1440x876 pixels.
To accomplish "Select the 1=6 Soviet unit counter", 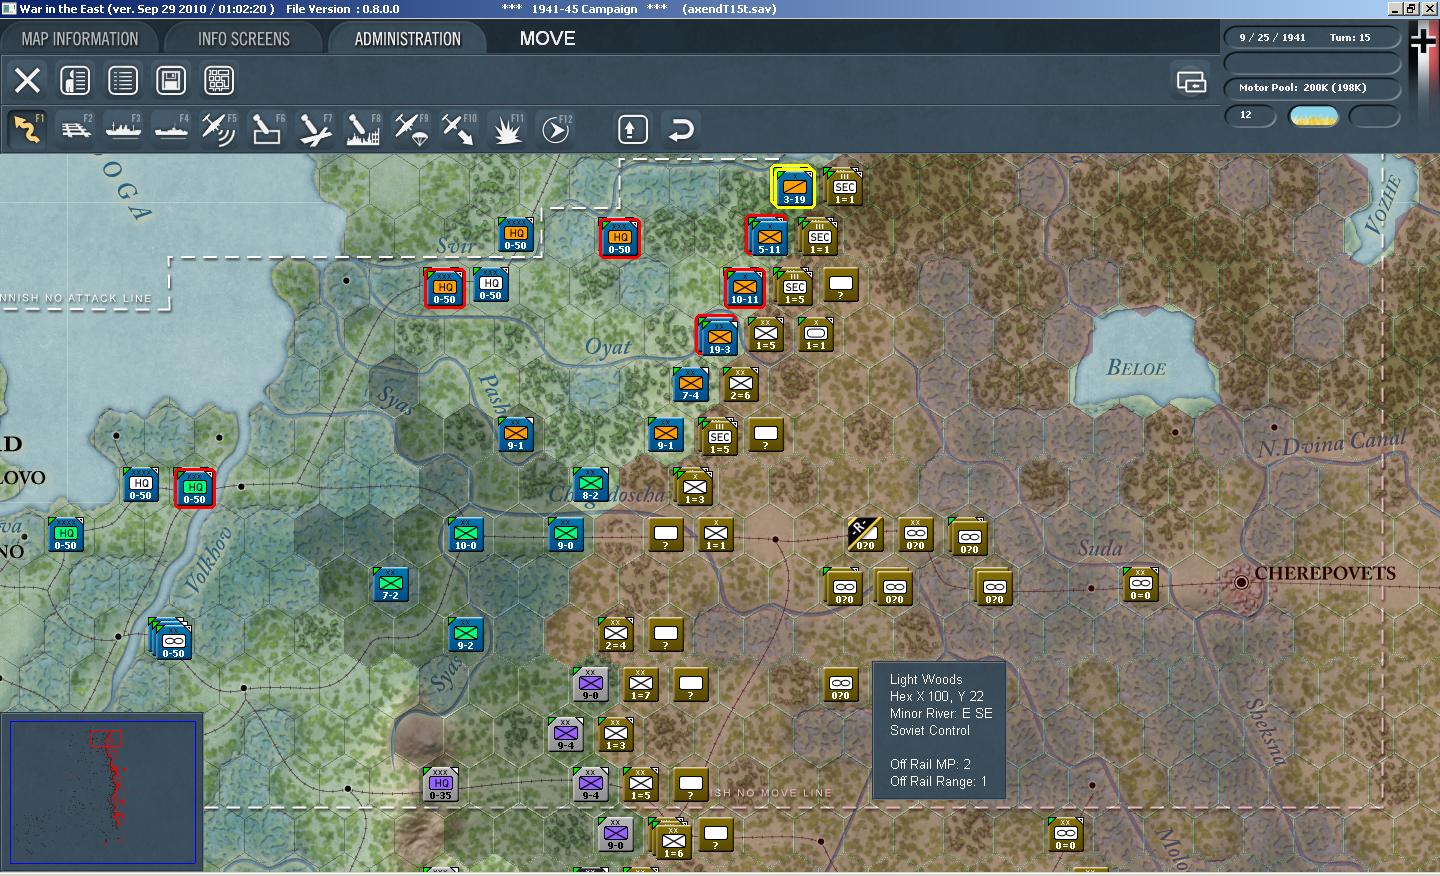I will tap(673, 841).
